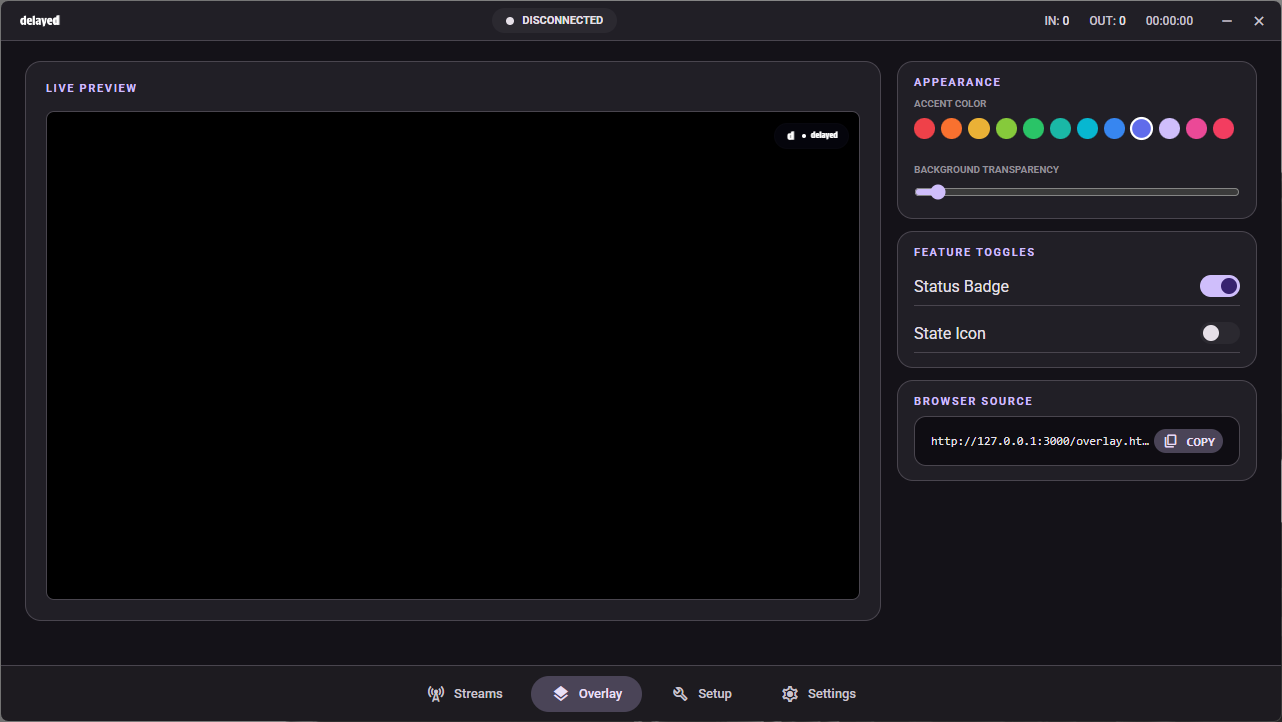This screenshot has width=1282, height=722.
Task: Click the delayed badge in live preview
Action: [x=812, y=135]
